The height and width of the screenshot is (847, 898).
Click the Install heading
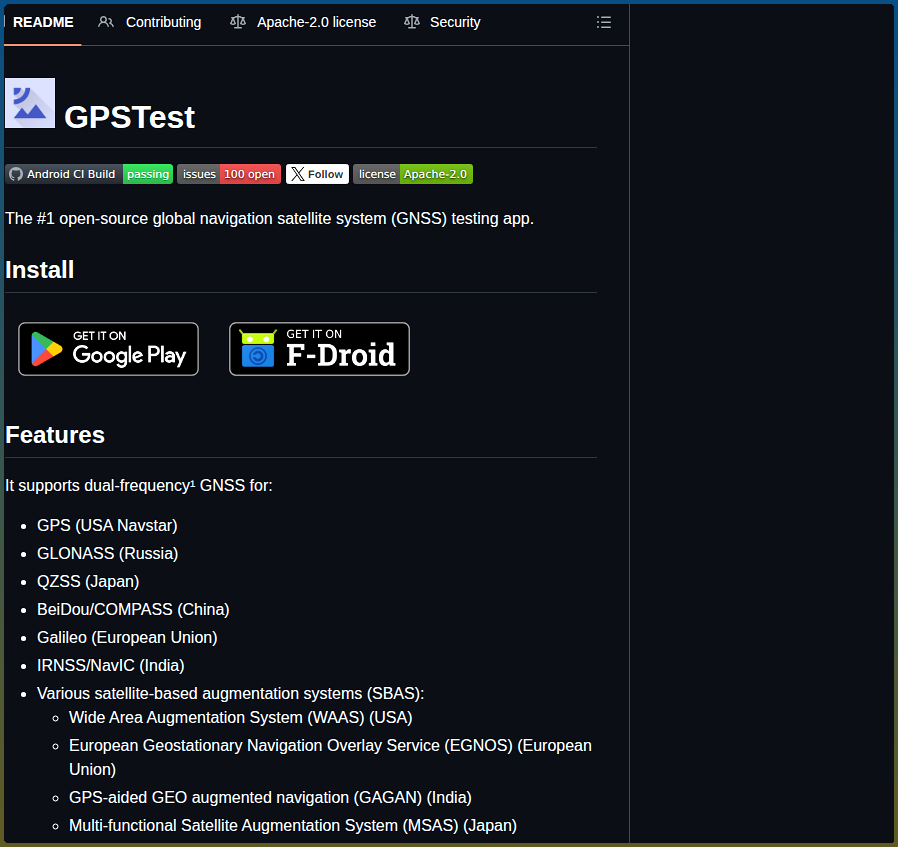(40, 270)
